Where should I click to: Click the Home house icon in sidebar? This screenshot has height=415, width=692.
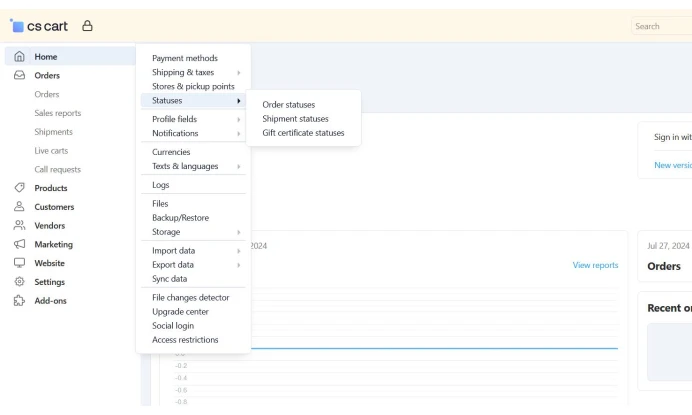point(19,57)
